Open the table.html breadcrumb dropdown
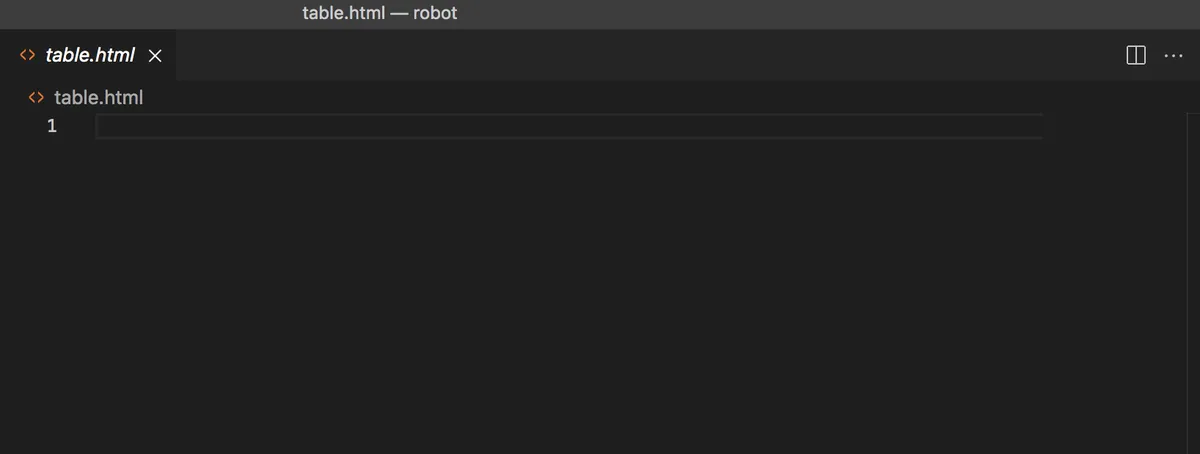Image resolution: width=1200 pixels, height=454 pixels. tap(98, 98)
